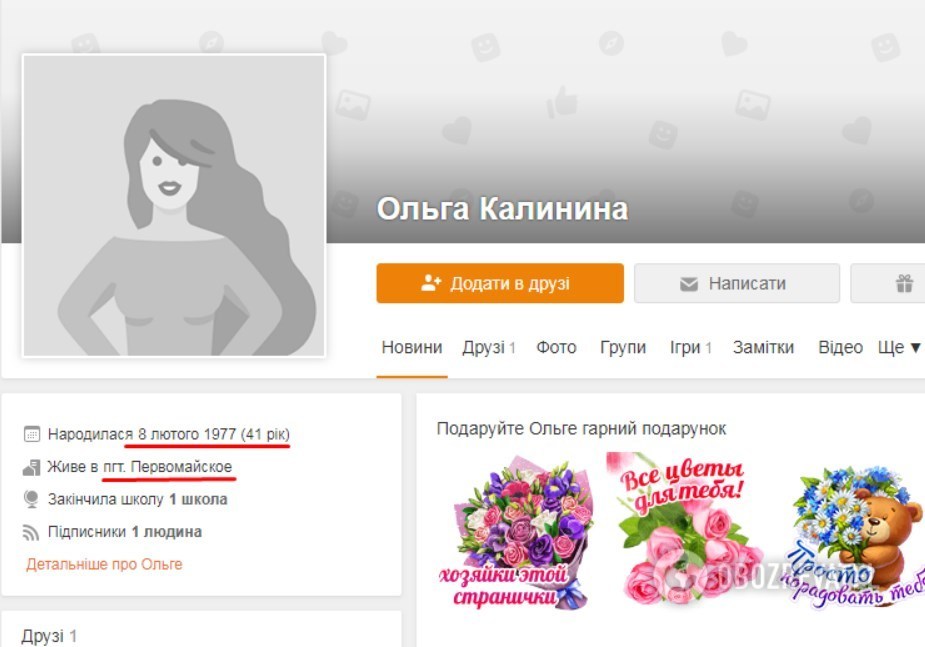Open the profile avatar placeholder image
The image size is (925, 647).
173,205
